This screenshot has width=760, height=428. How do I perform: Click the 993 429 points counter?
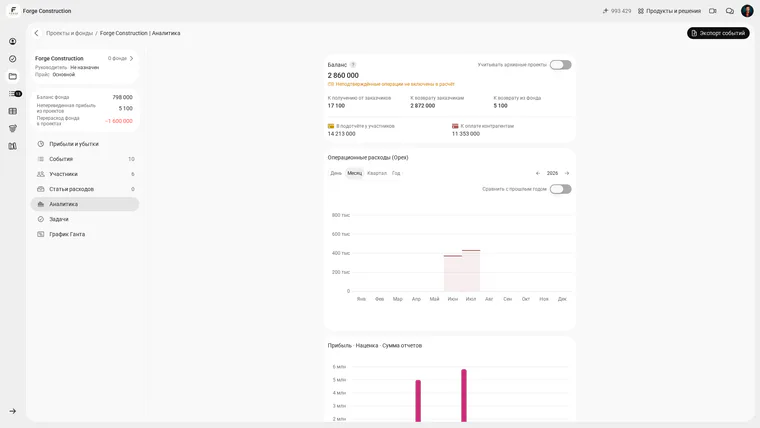617,11
